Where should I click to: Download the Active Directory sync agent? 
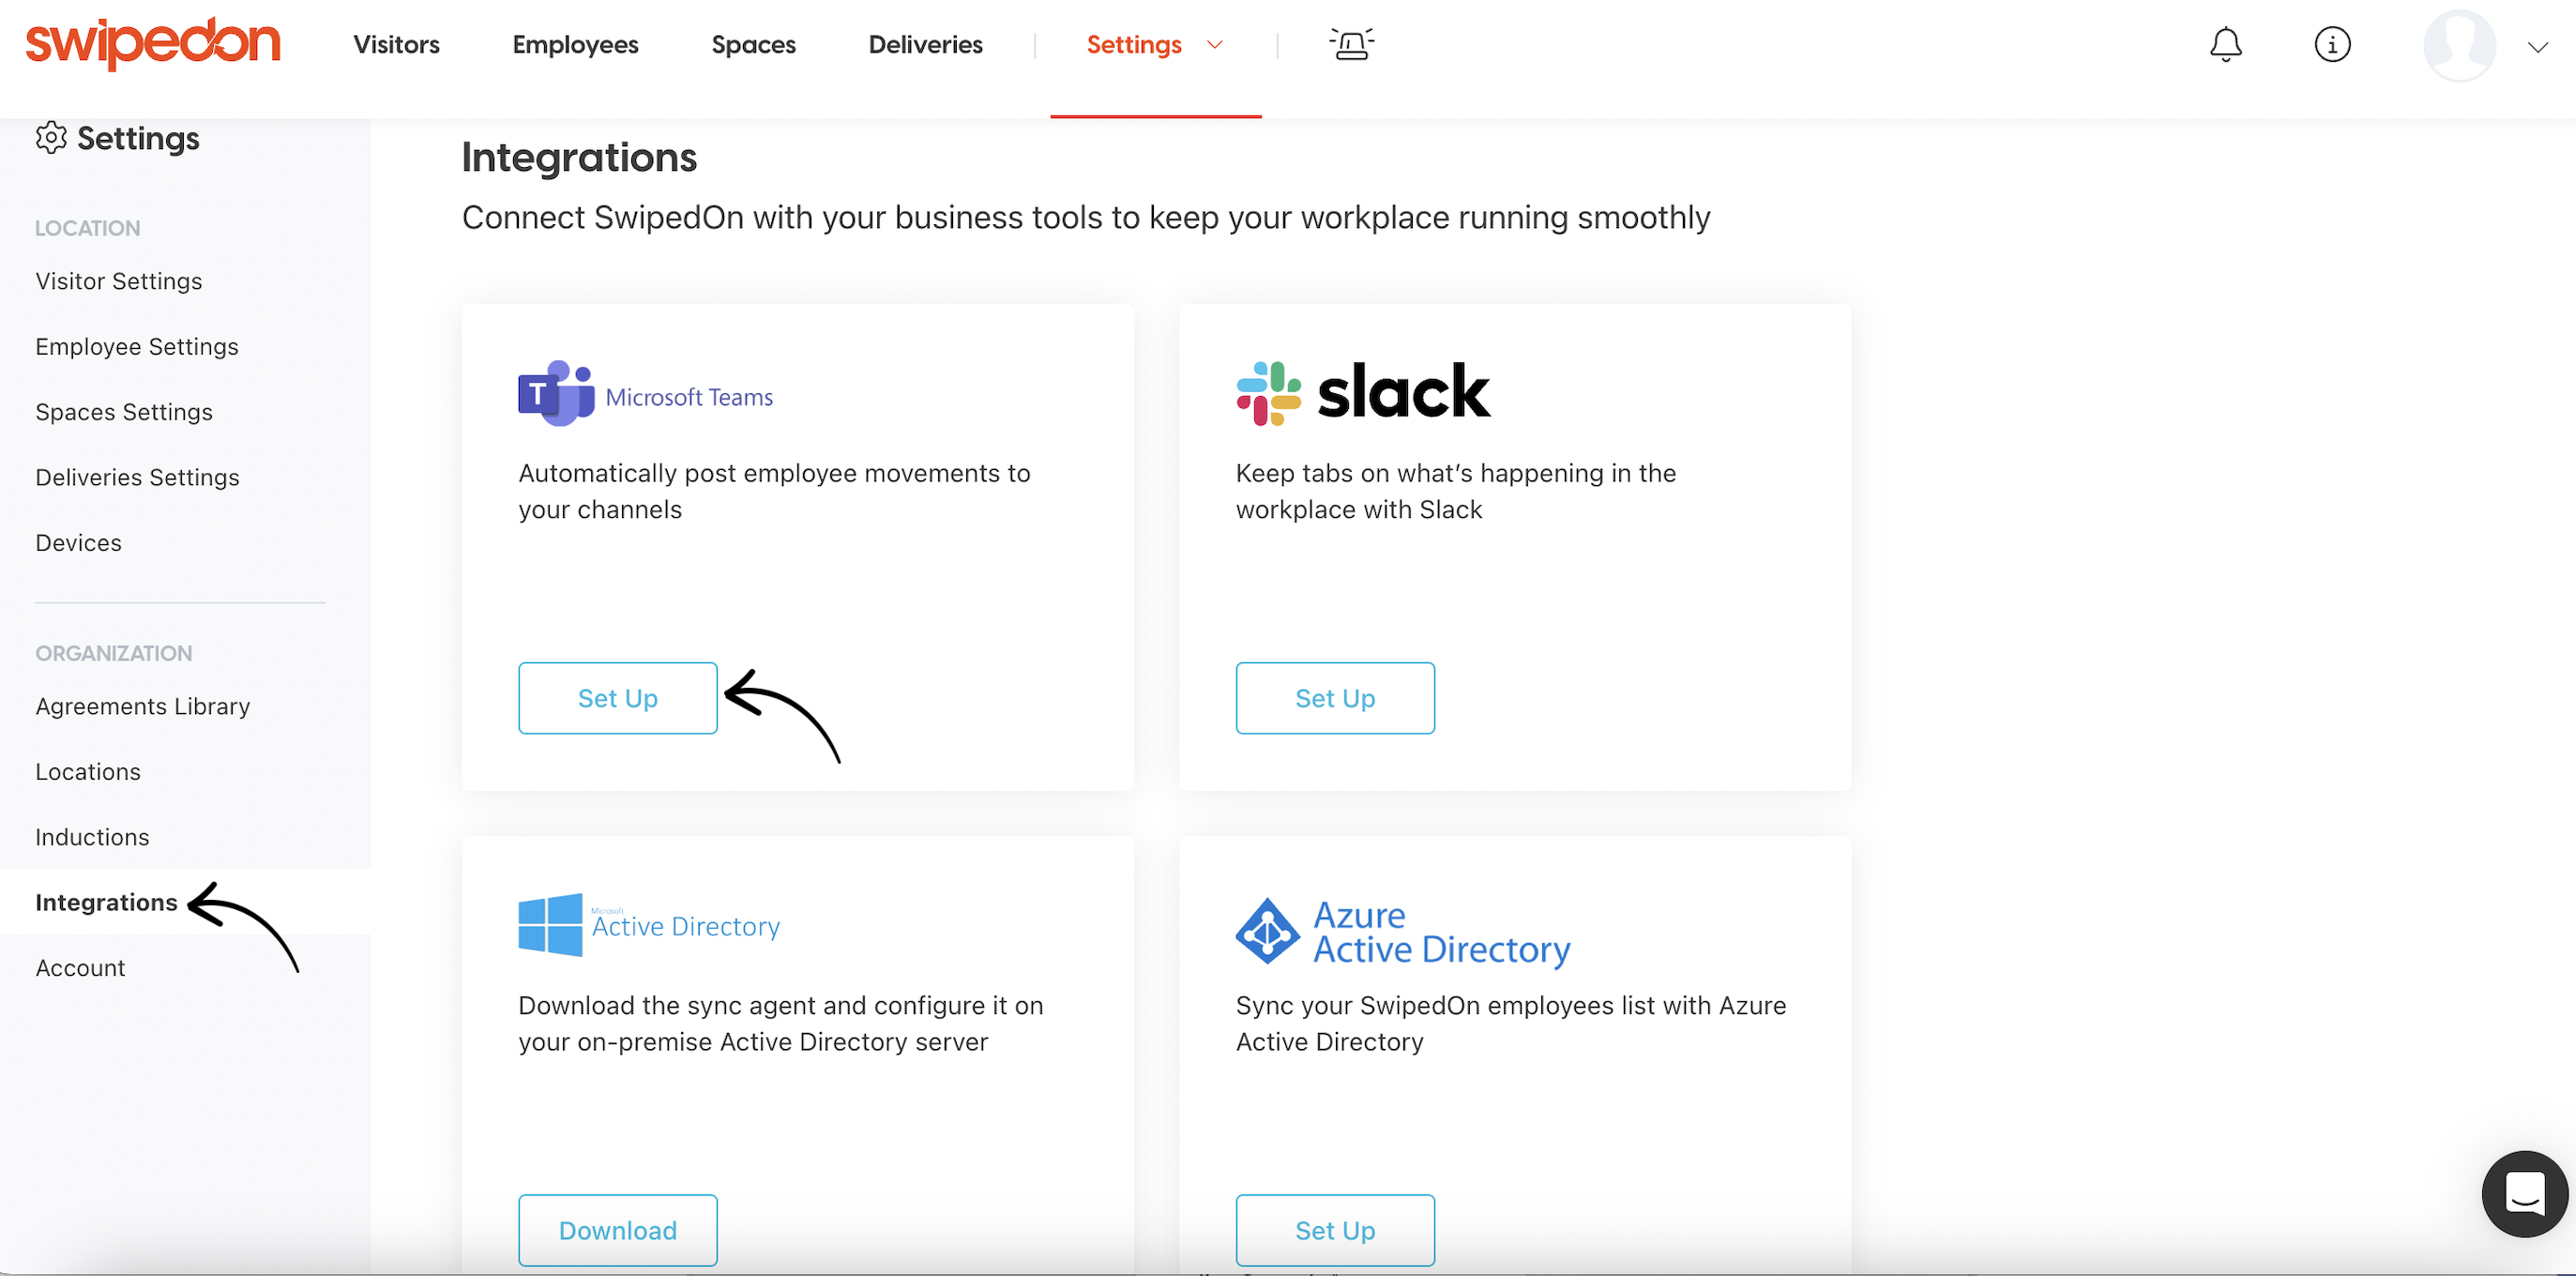(x=617, y=1229)
